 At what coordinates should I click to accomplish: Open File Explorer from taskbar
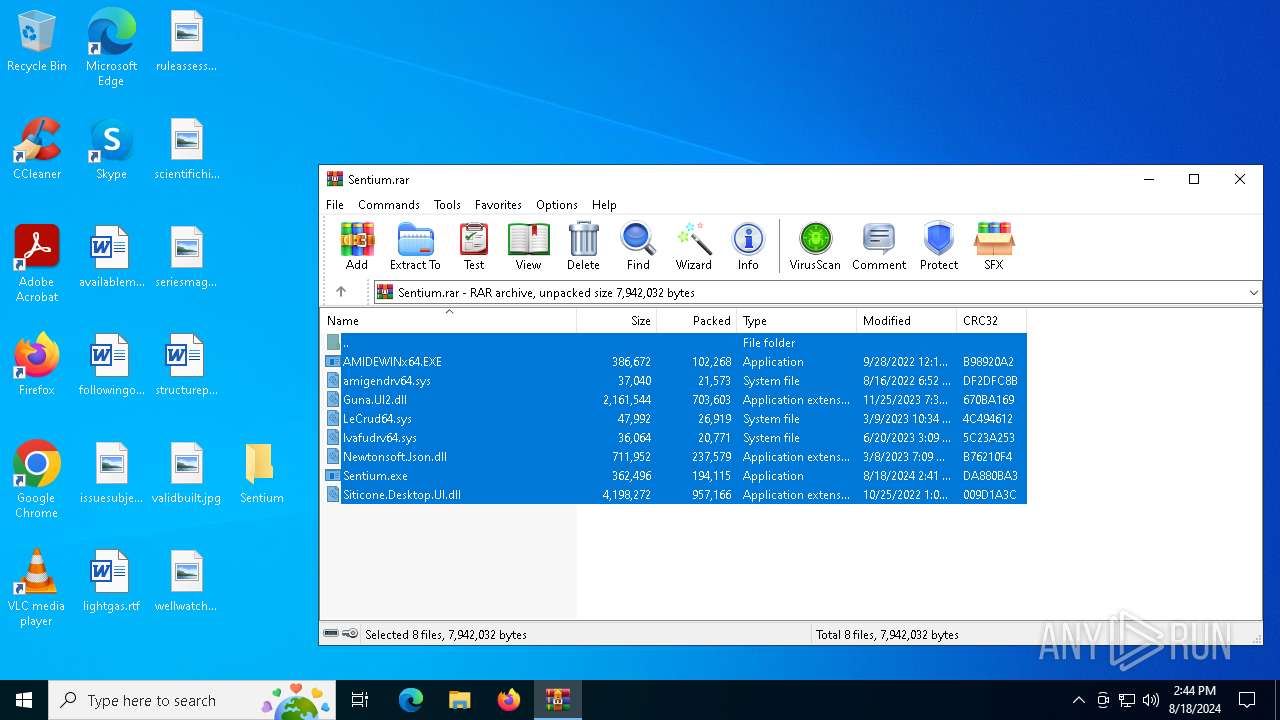[459, 700]
